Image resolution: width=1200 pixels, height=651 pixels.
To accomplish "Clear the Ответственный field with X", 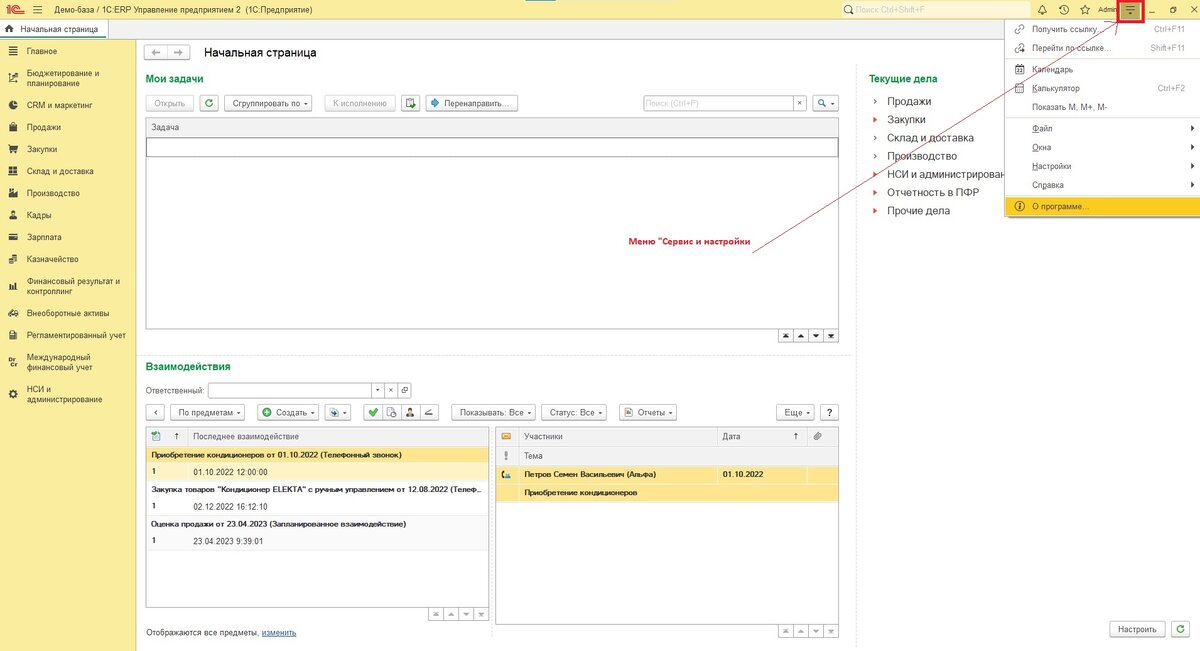I will (391, 390).
